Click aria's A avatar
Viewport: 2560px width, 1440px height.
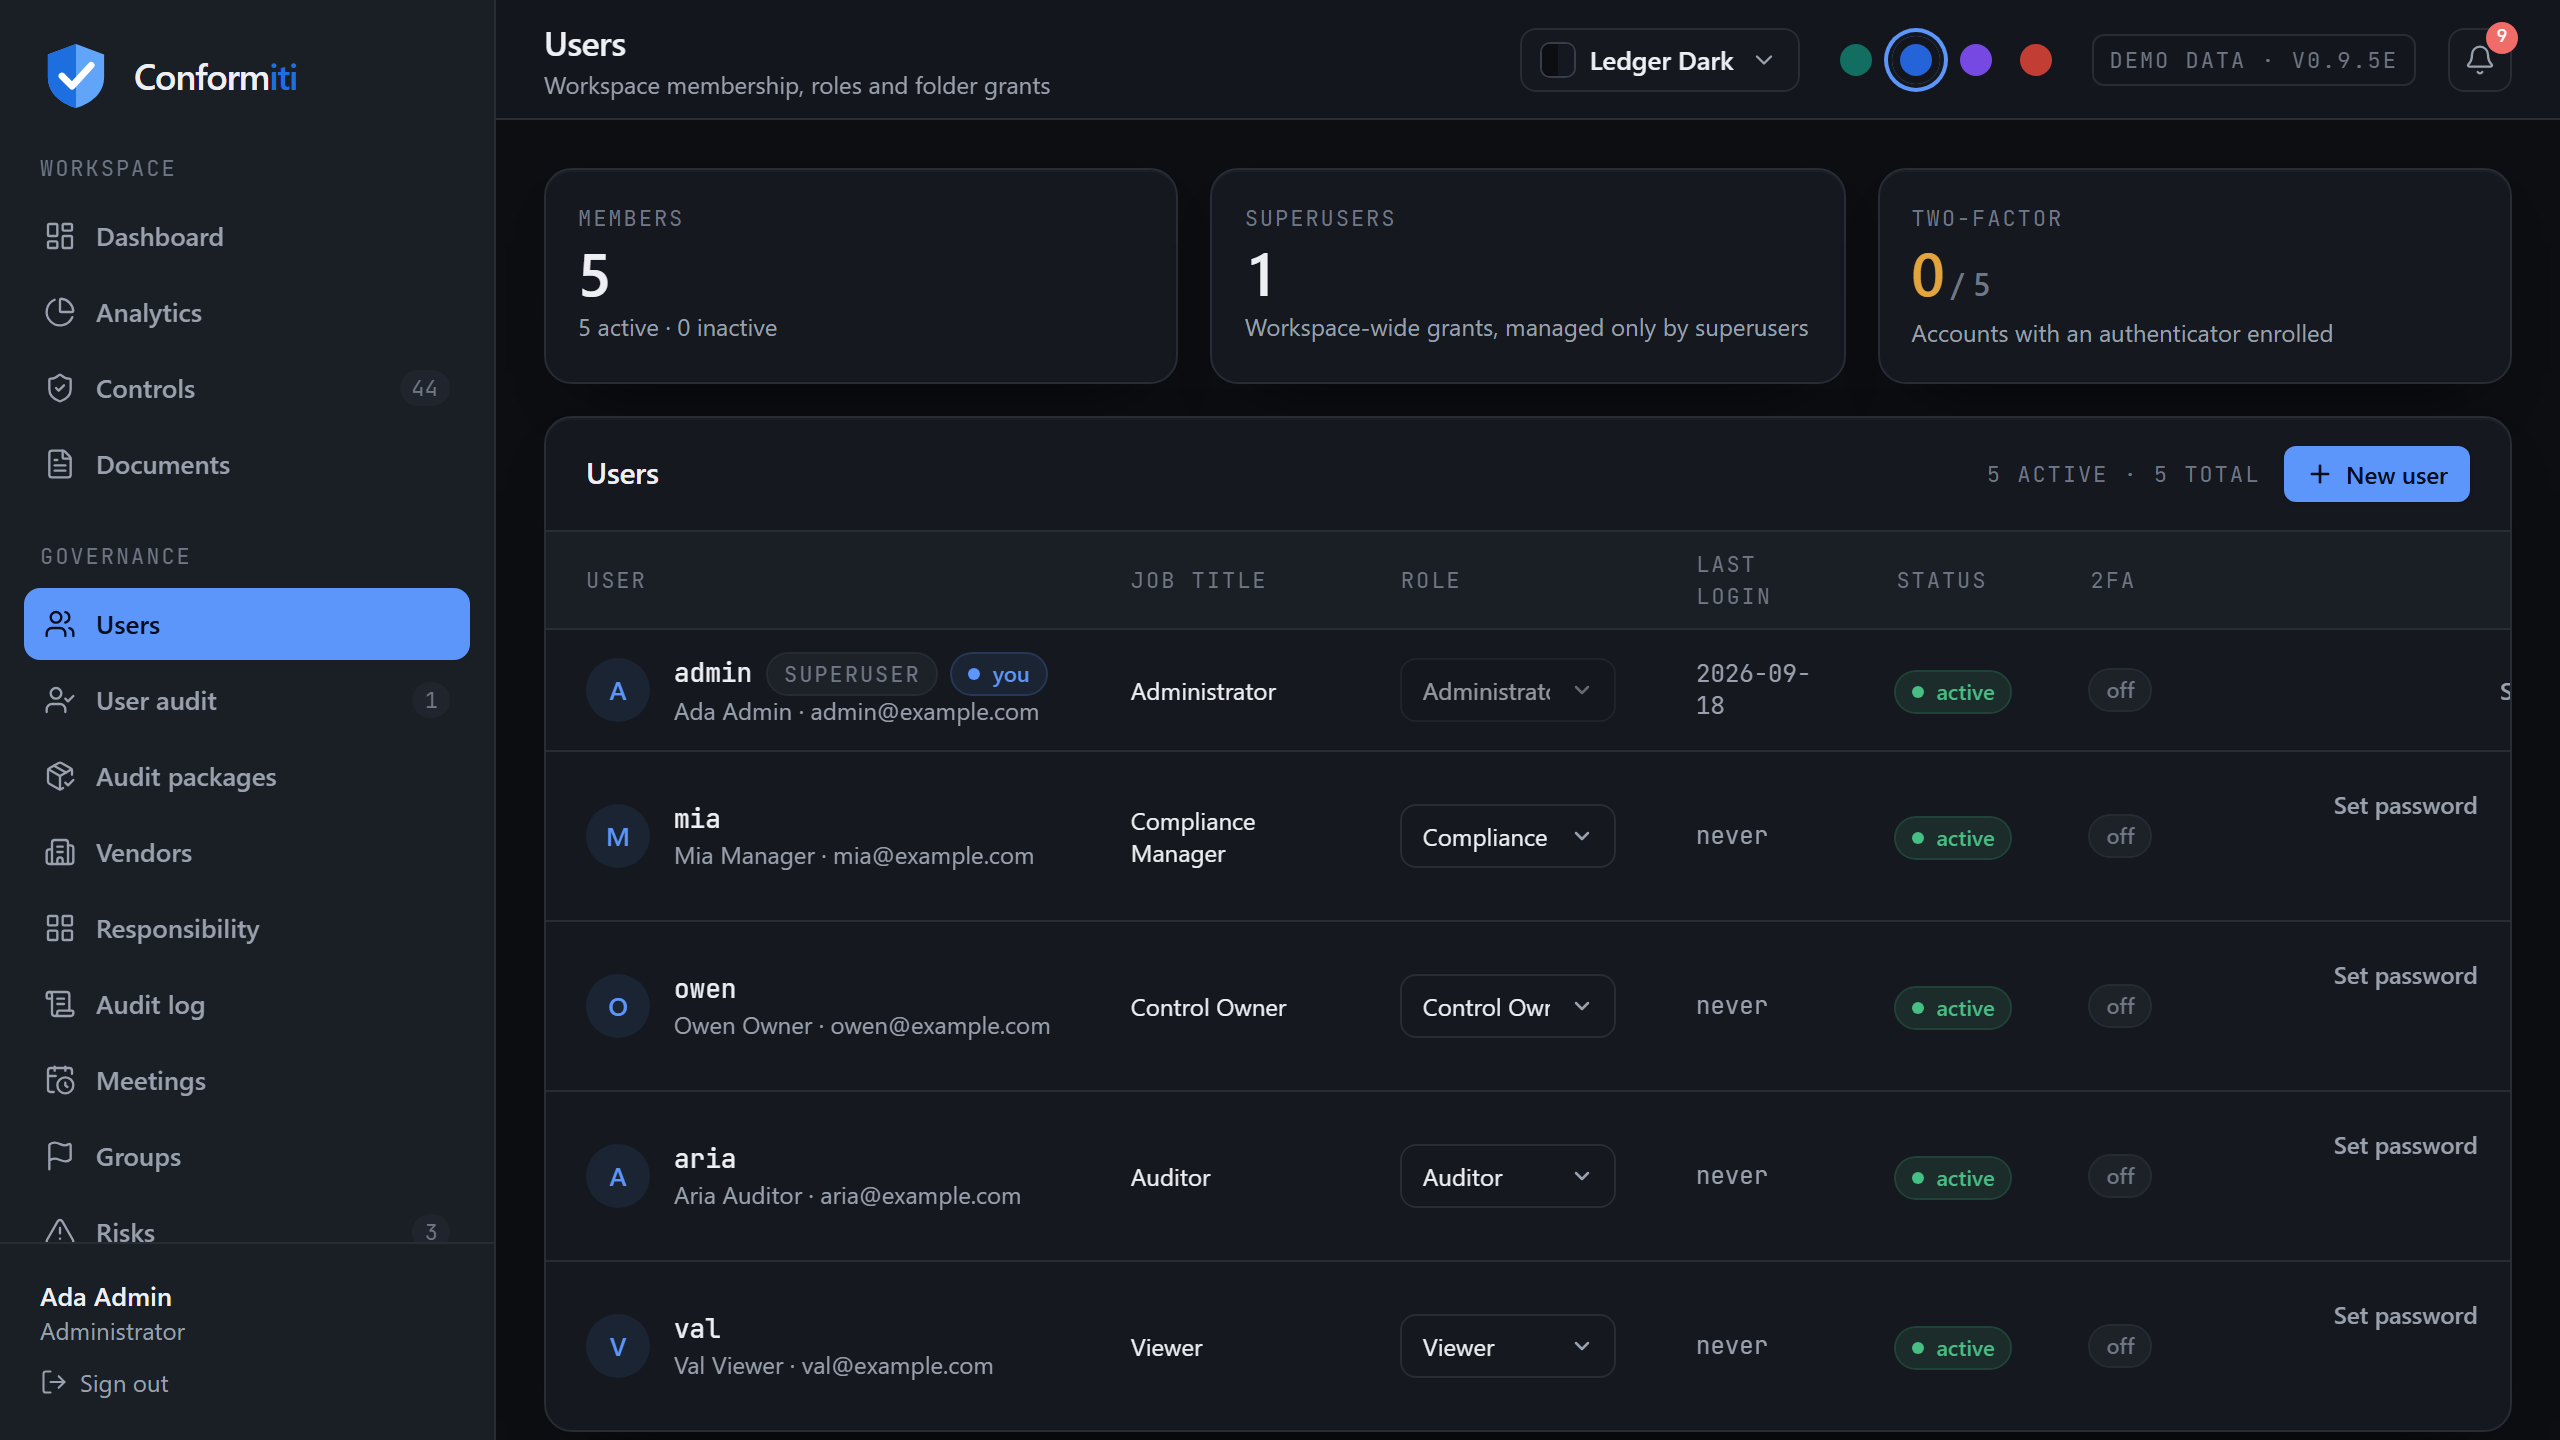618,1176
